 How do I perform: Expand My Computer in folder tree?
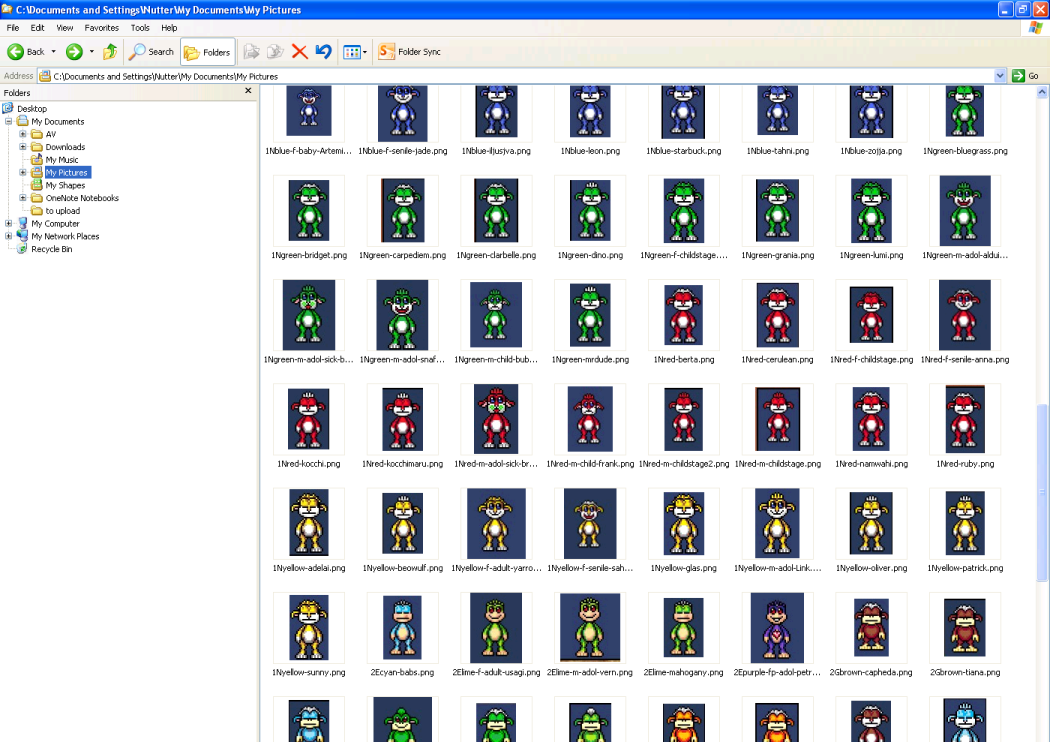(9, 224)
